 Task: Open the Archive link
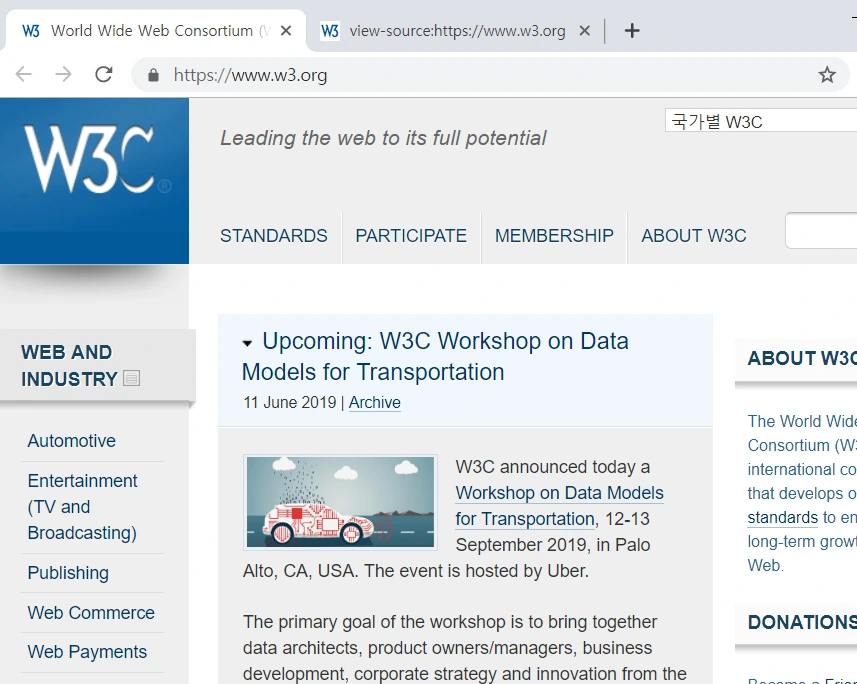[374, 403]
